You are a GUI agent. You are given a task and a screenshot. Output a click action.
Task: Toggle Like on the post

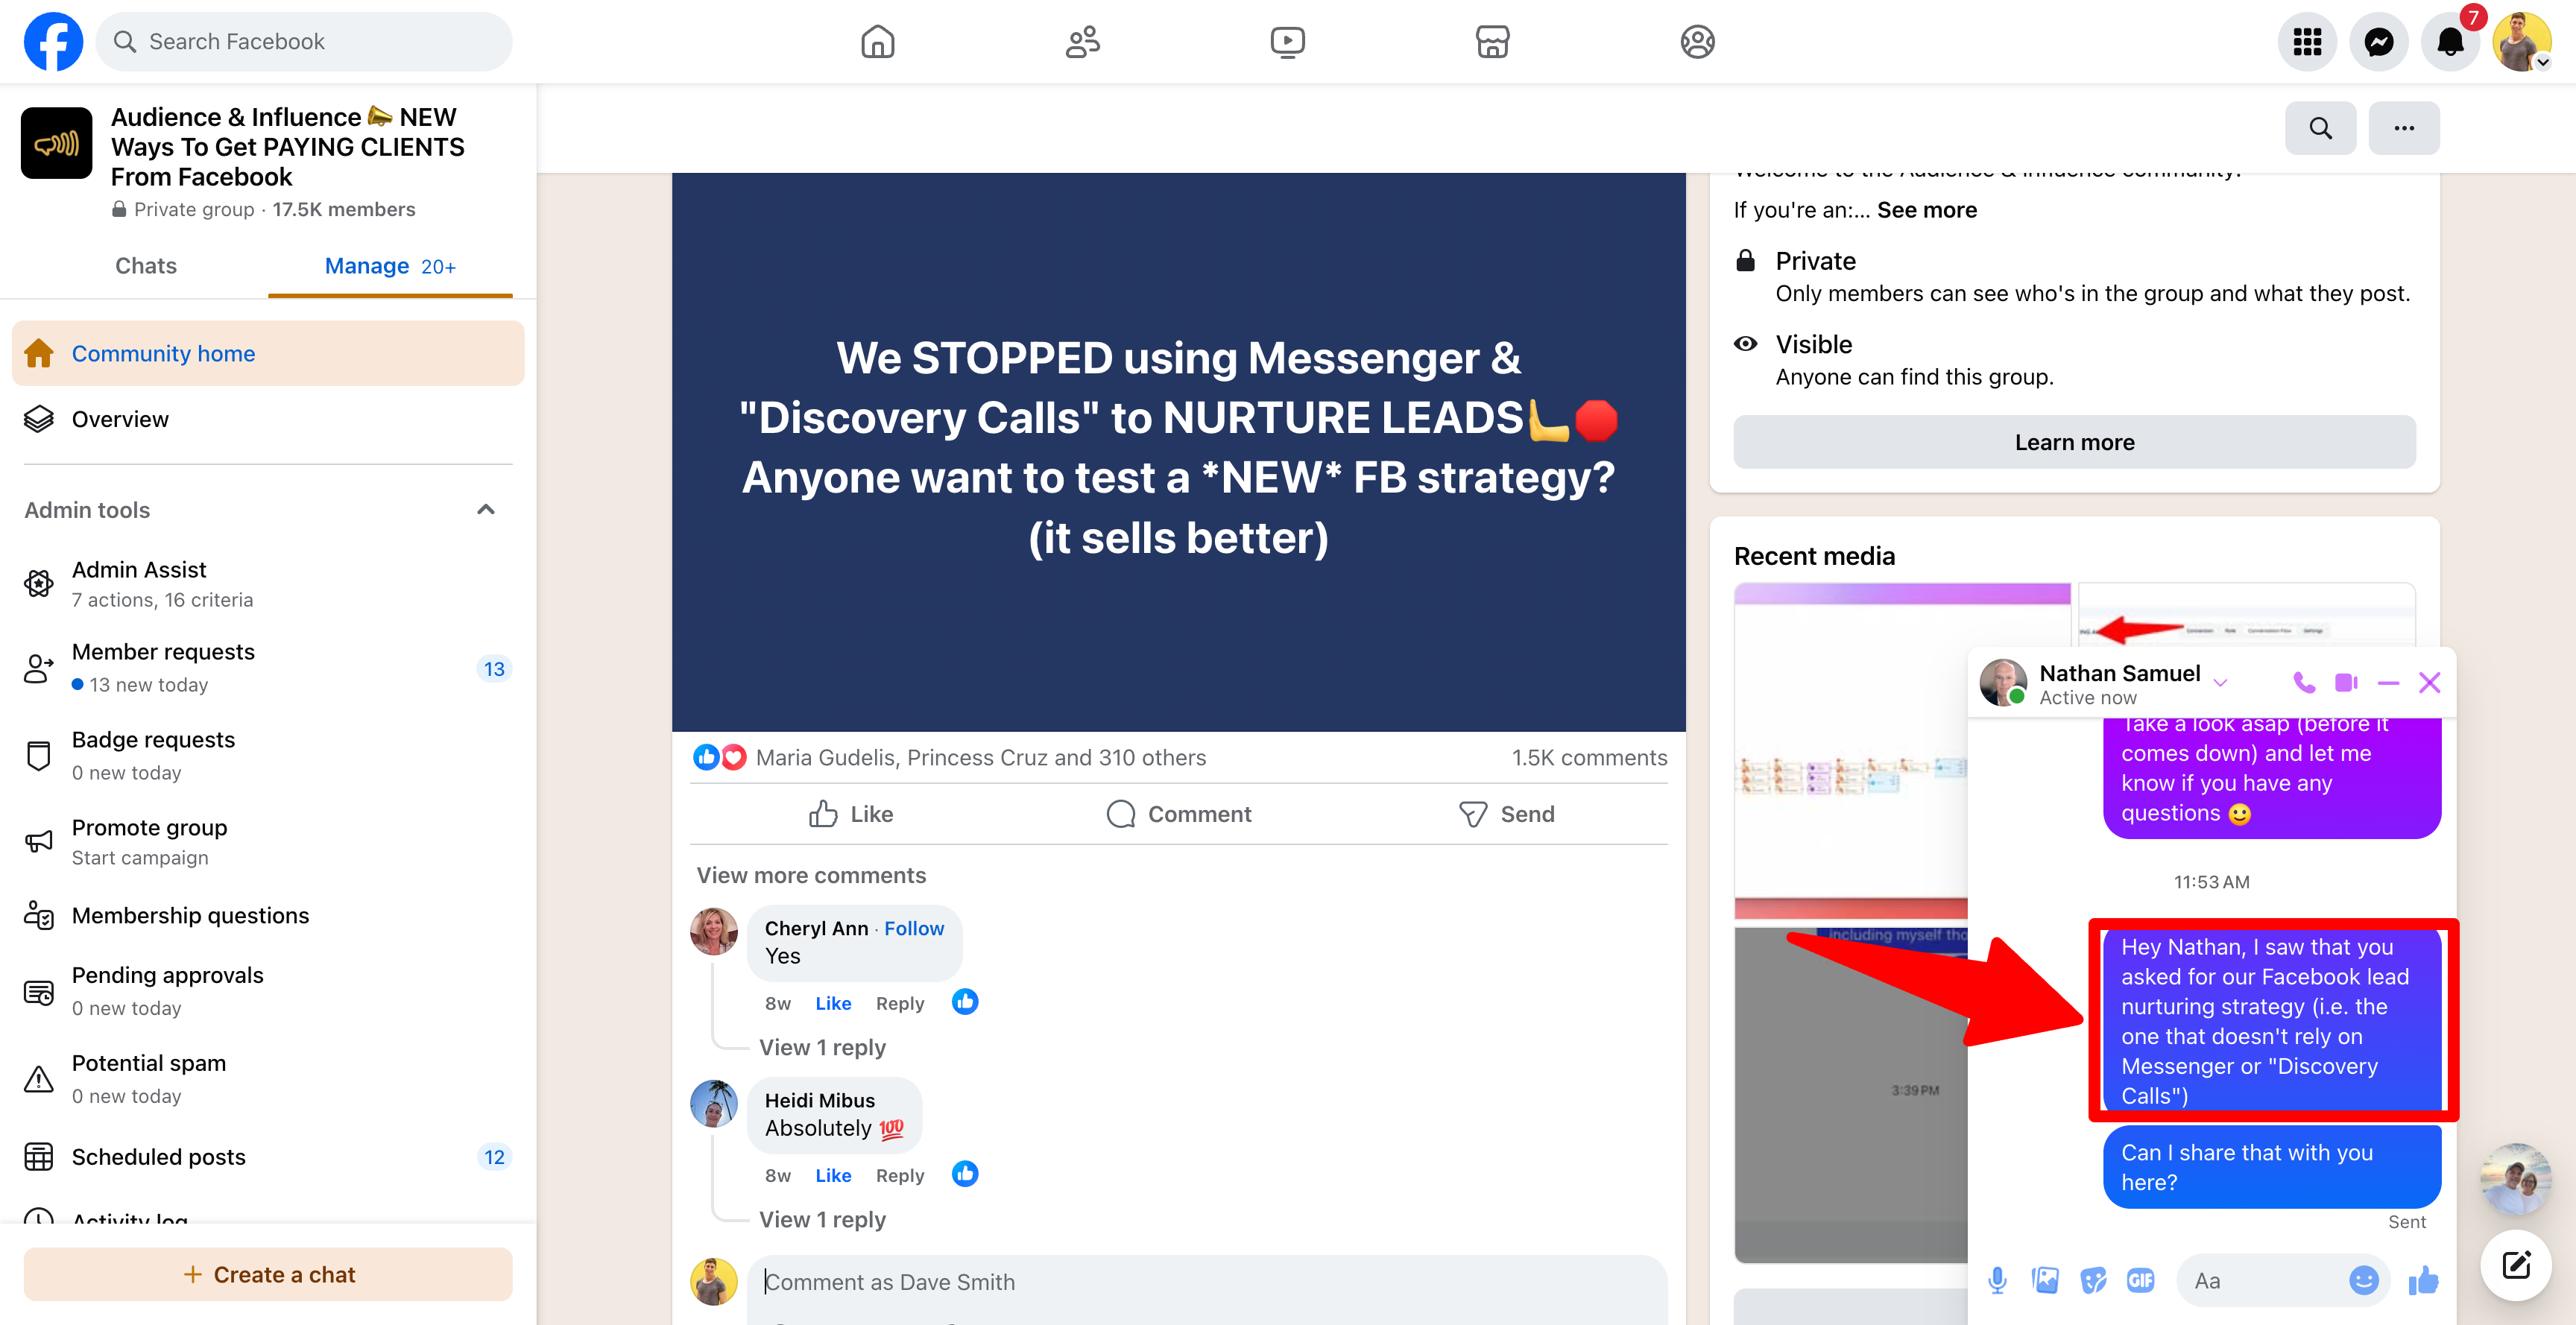pyautogui.click(x=851, y=814)
